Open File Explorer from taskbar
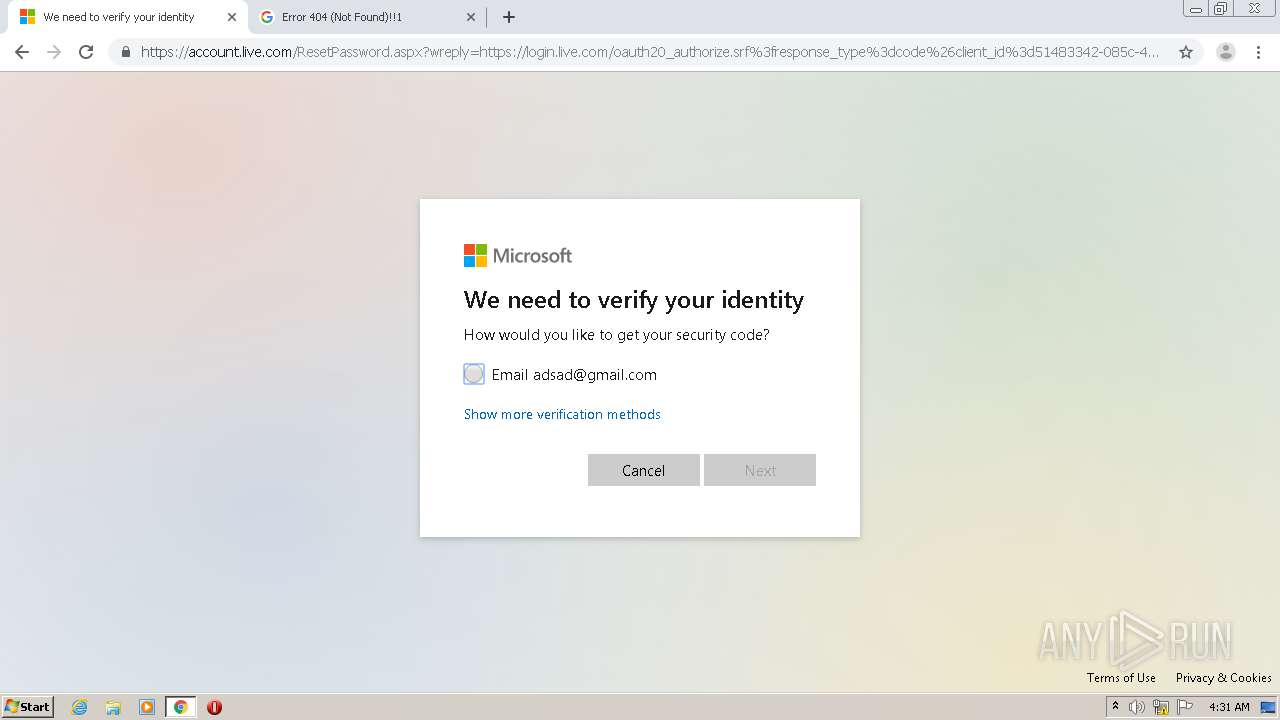 tap(113, 707)
